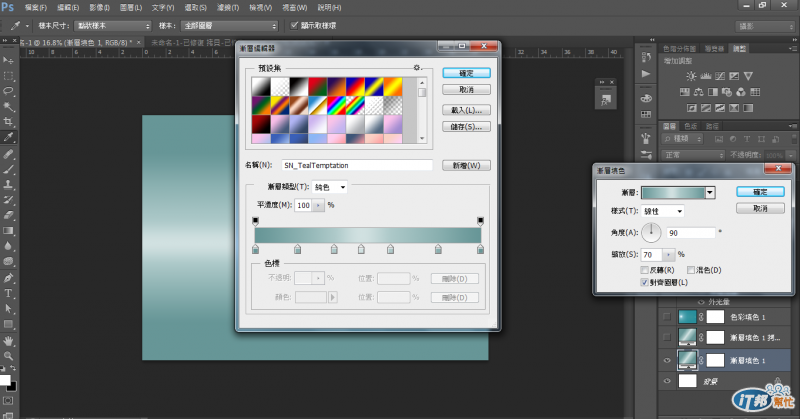800x419 pixels.
Task: Select the Eraser tool
Action: click(x=8, y=215)
